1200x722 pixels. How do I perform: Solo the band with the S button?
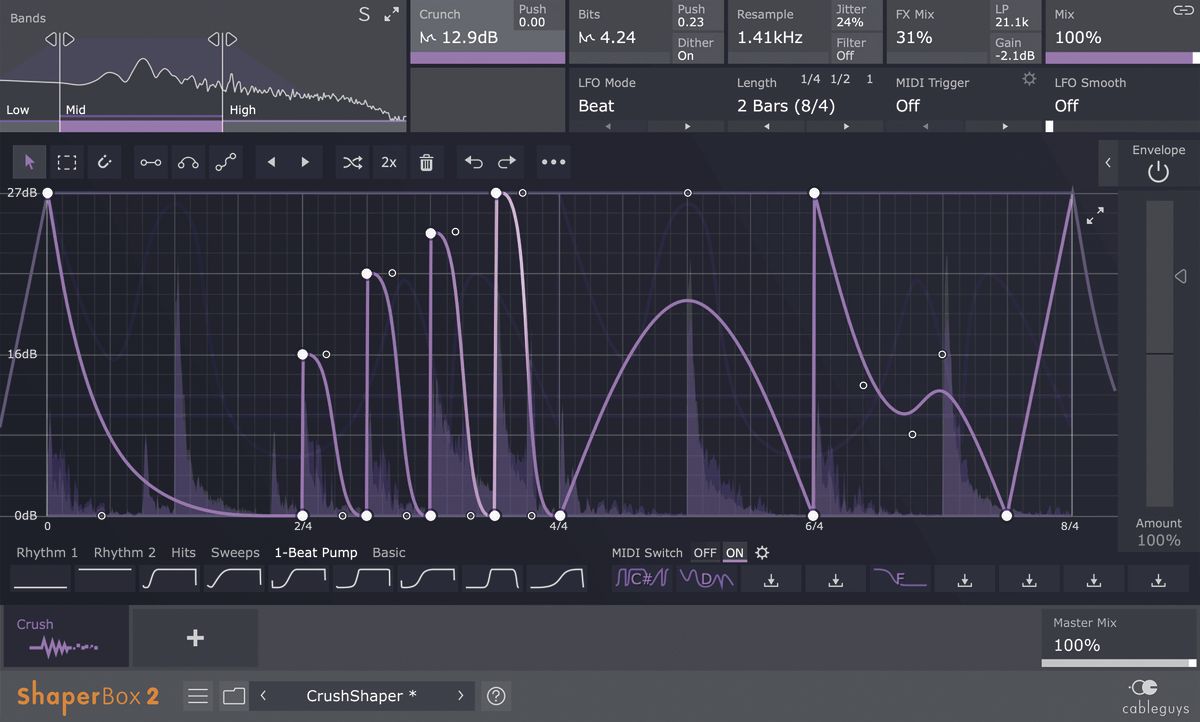point(364,15)
